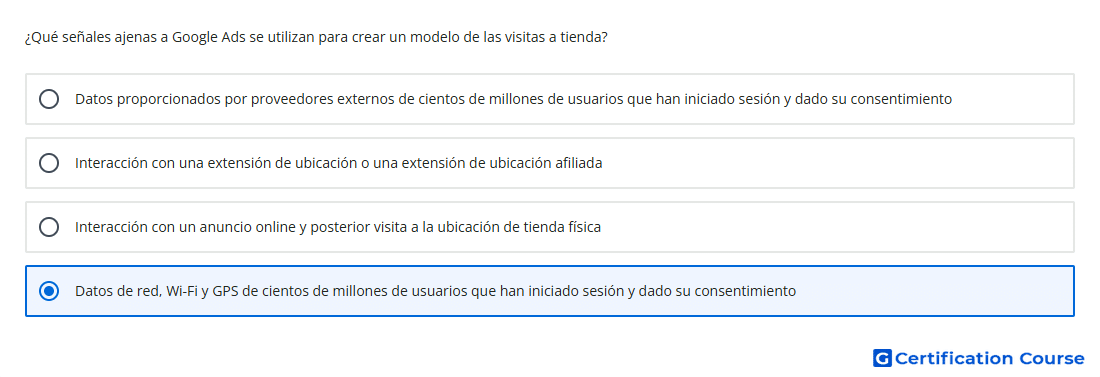The width and height of the screenshot is (1100, 377).
Task: Open the Certification Course watermark link
Action: click(979, 359)
